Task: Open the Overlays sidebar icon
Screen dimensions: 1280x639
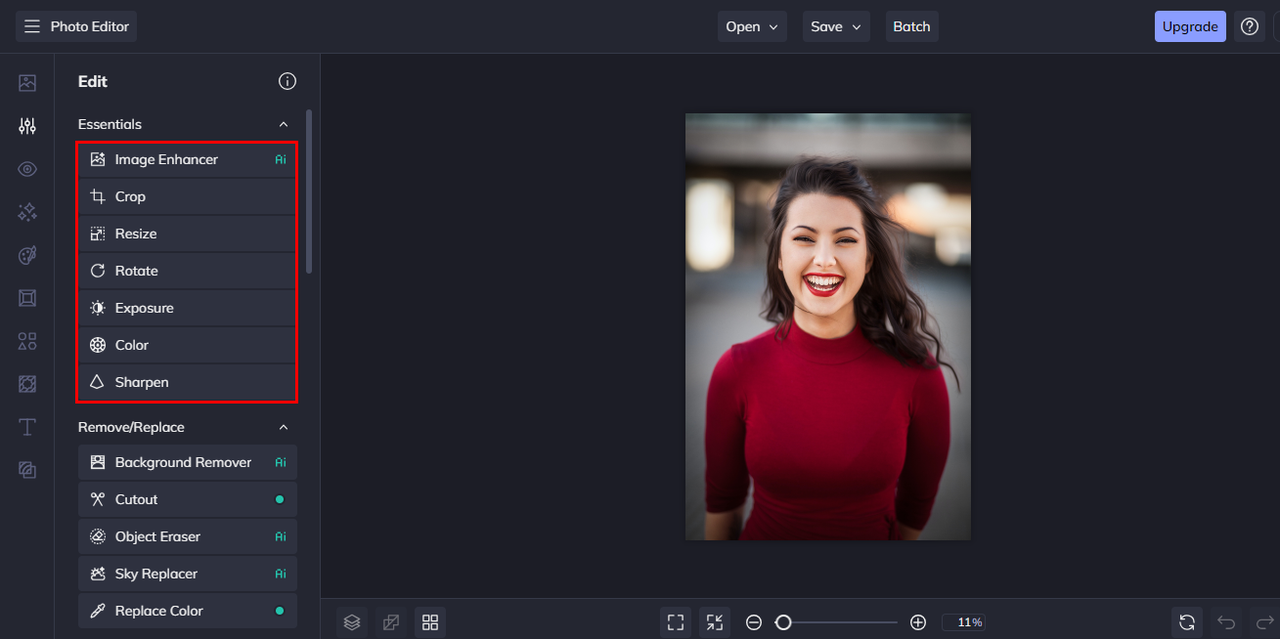Action: (27, 470)
